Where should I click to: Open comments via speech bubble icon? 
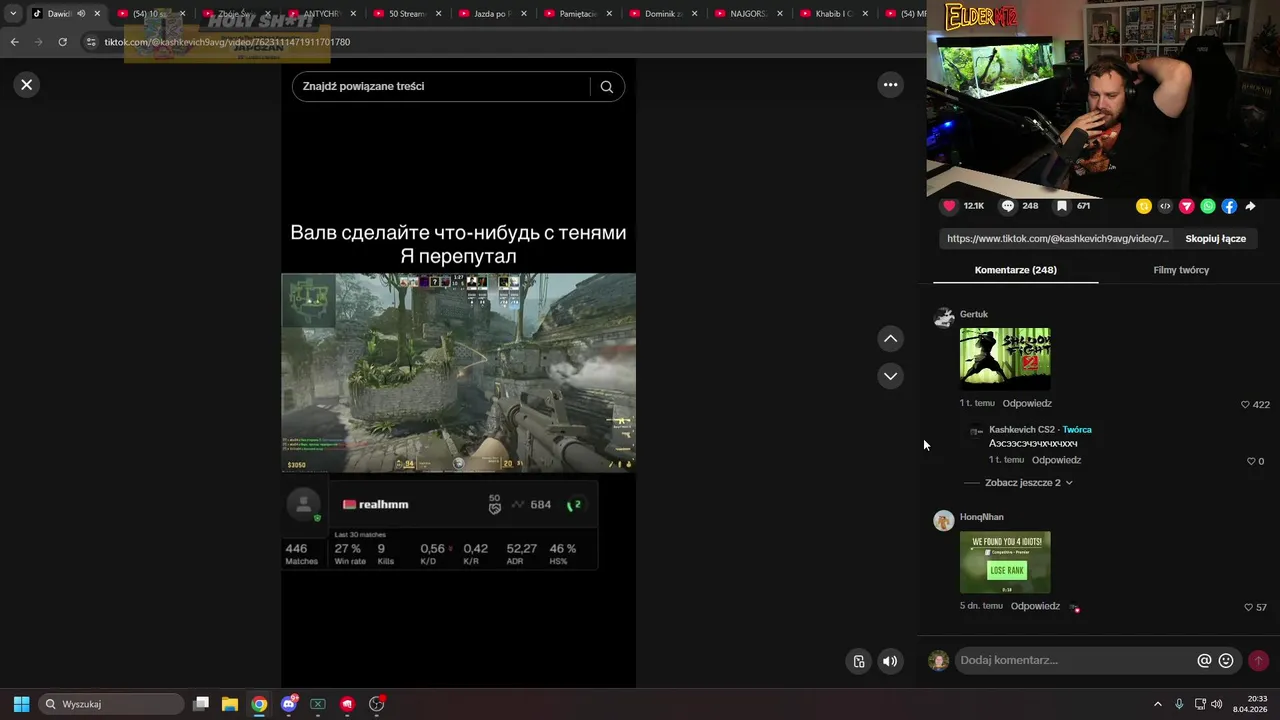click(x=1008, y=206)
